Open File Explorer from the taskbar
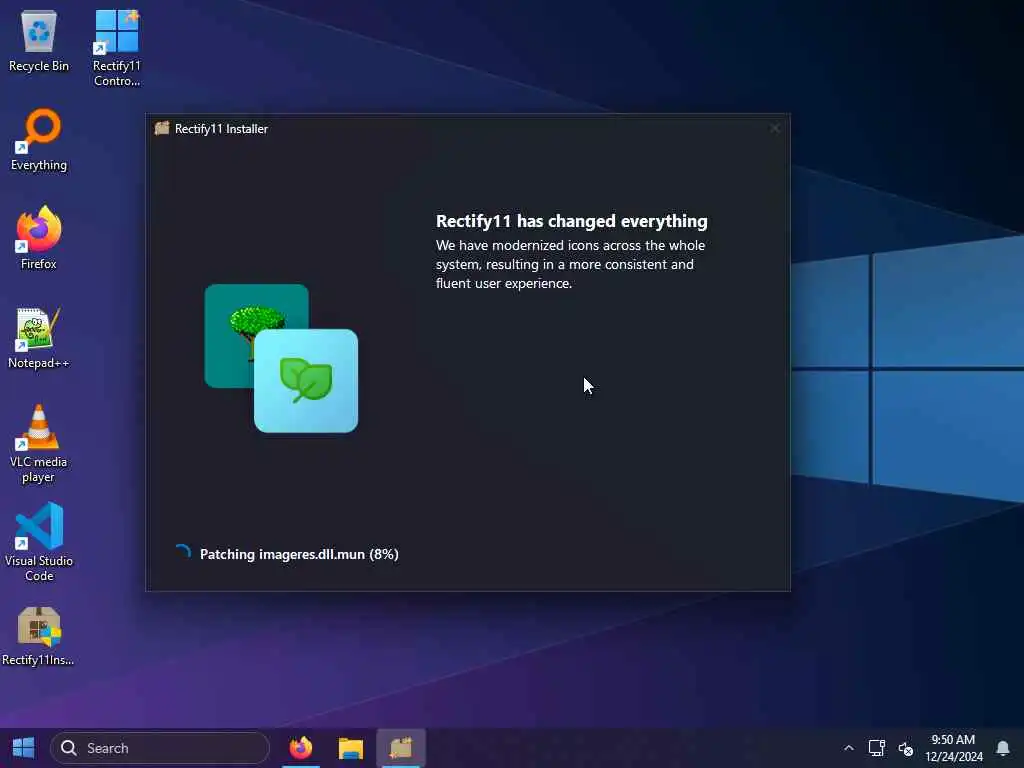This screenshot has width=1024, height=768. pos(351,748)
